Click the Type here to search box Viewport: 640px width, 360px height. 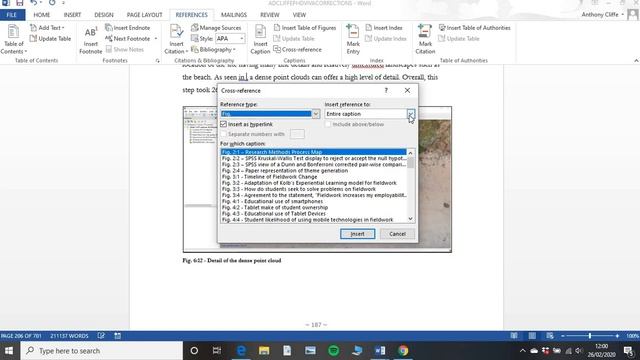pyautogui.click(x=102, y=351)
